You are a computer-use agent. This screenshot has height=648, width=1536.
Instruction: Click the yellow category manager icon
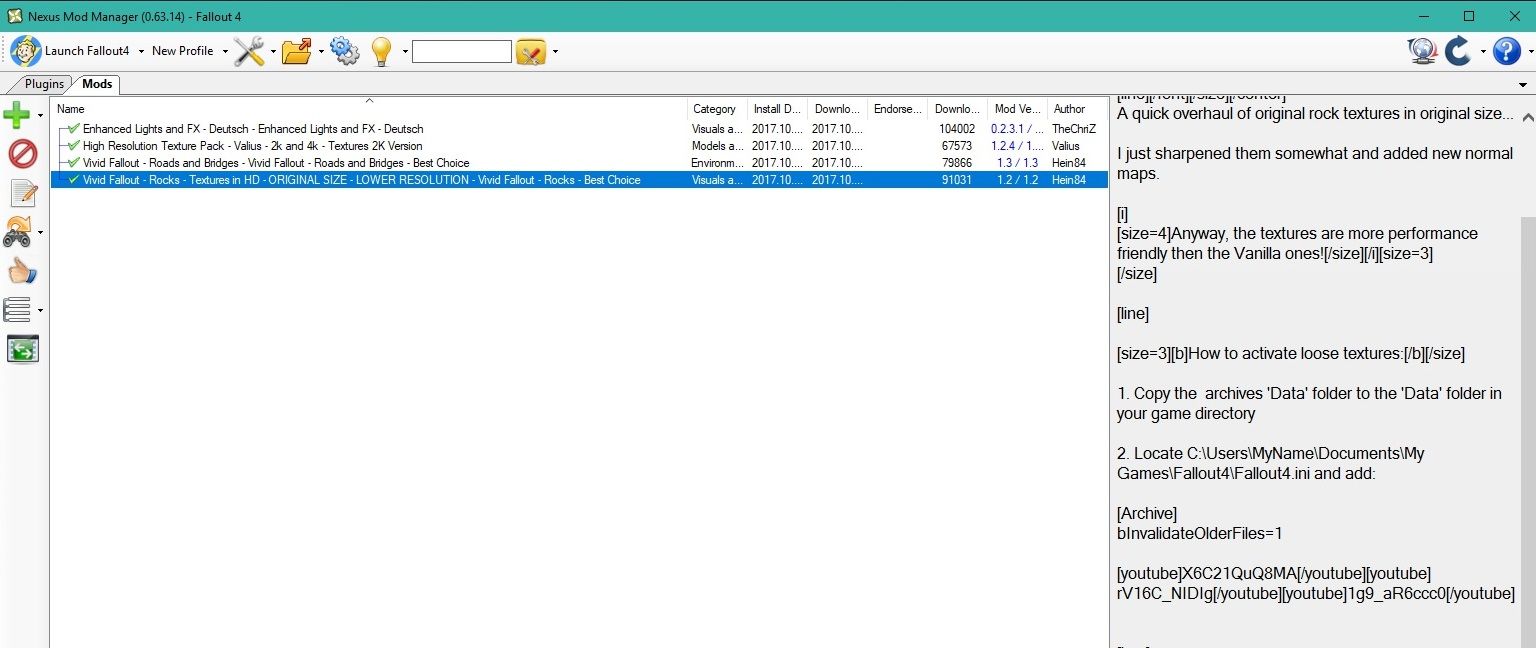531,51
